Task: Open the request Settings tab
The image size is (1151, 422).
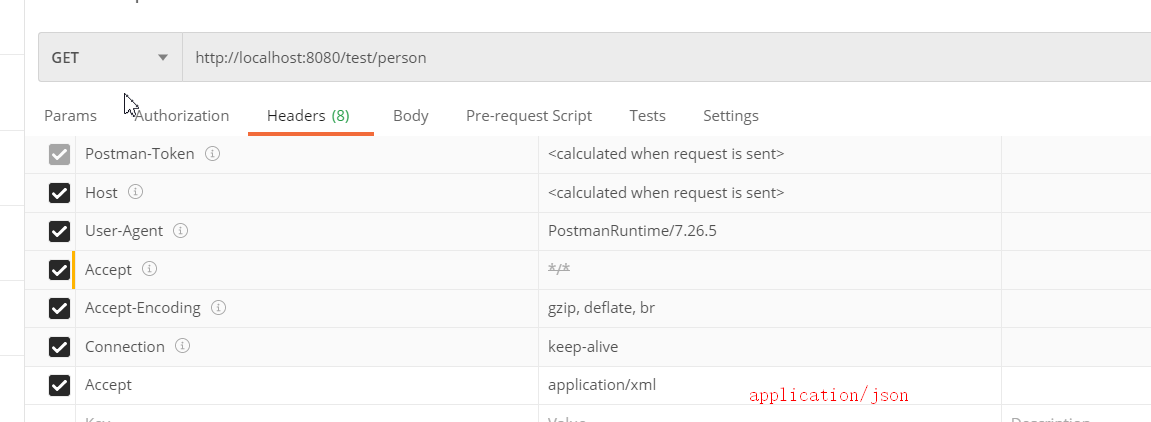Action: [730, 116]
